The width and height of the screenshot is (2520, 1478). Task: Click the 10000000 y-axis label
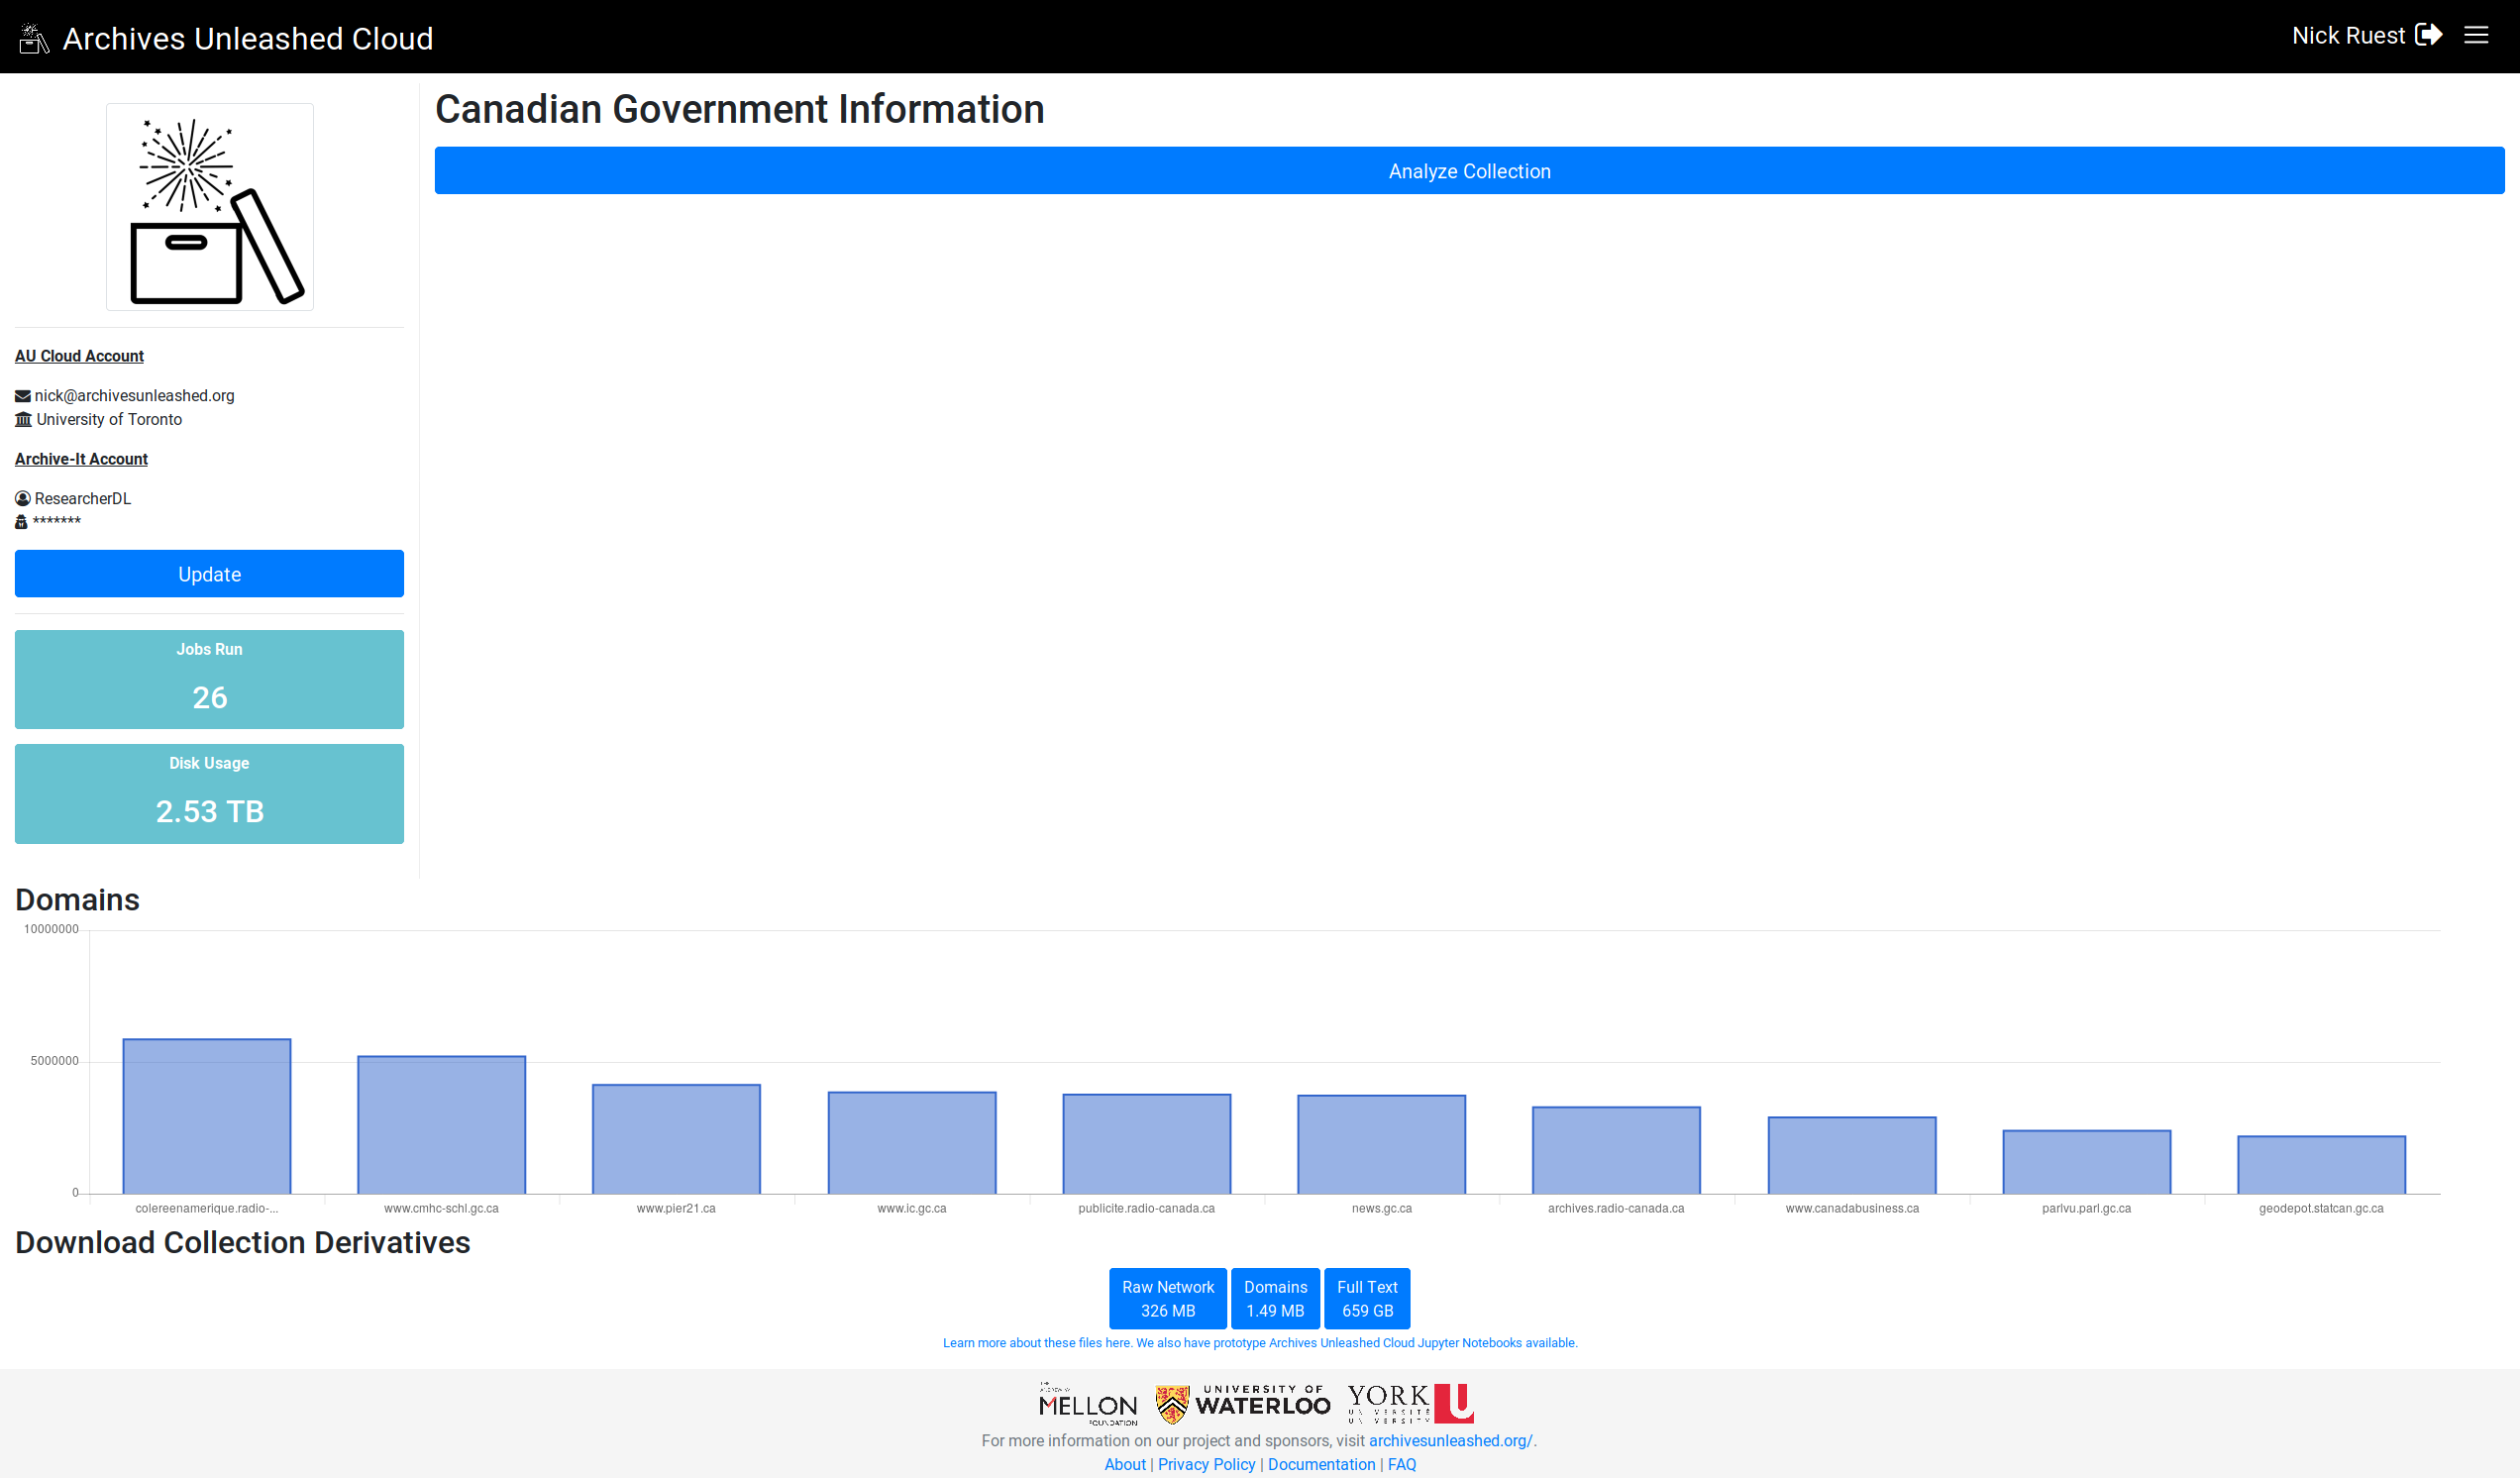click(x=51, y=929)
